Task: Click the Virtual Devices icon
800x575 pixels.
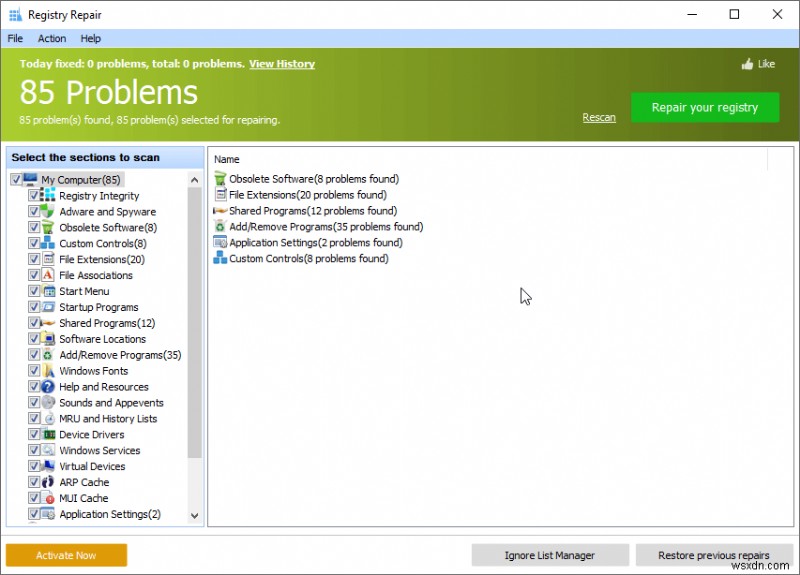Action: point(47,466)
